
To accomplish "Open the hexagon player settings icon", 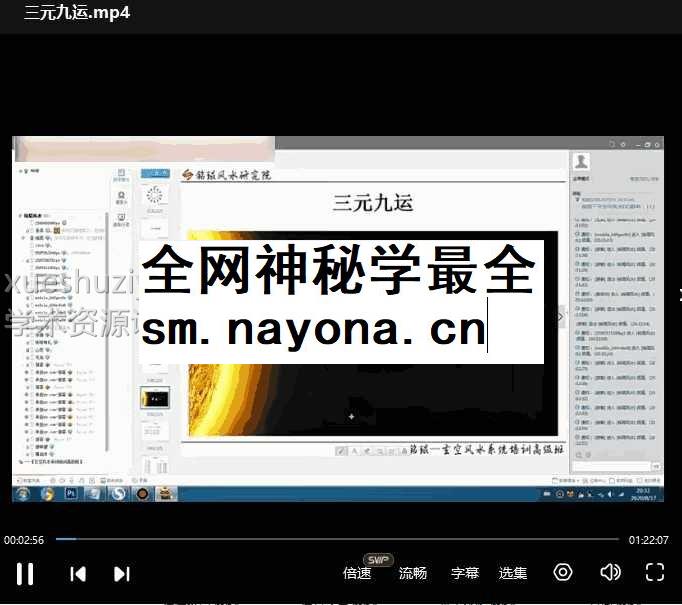I will coord(563,572).
